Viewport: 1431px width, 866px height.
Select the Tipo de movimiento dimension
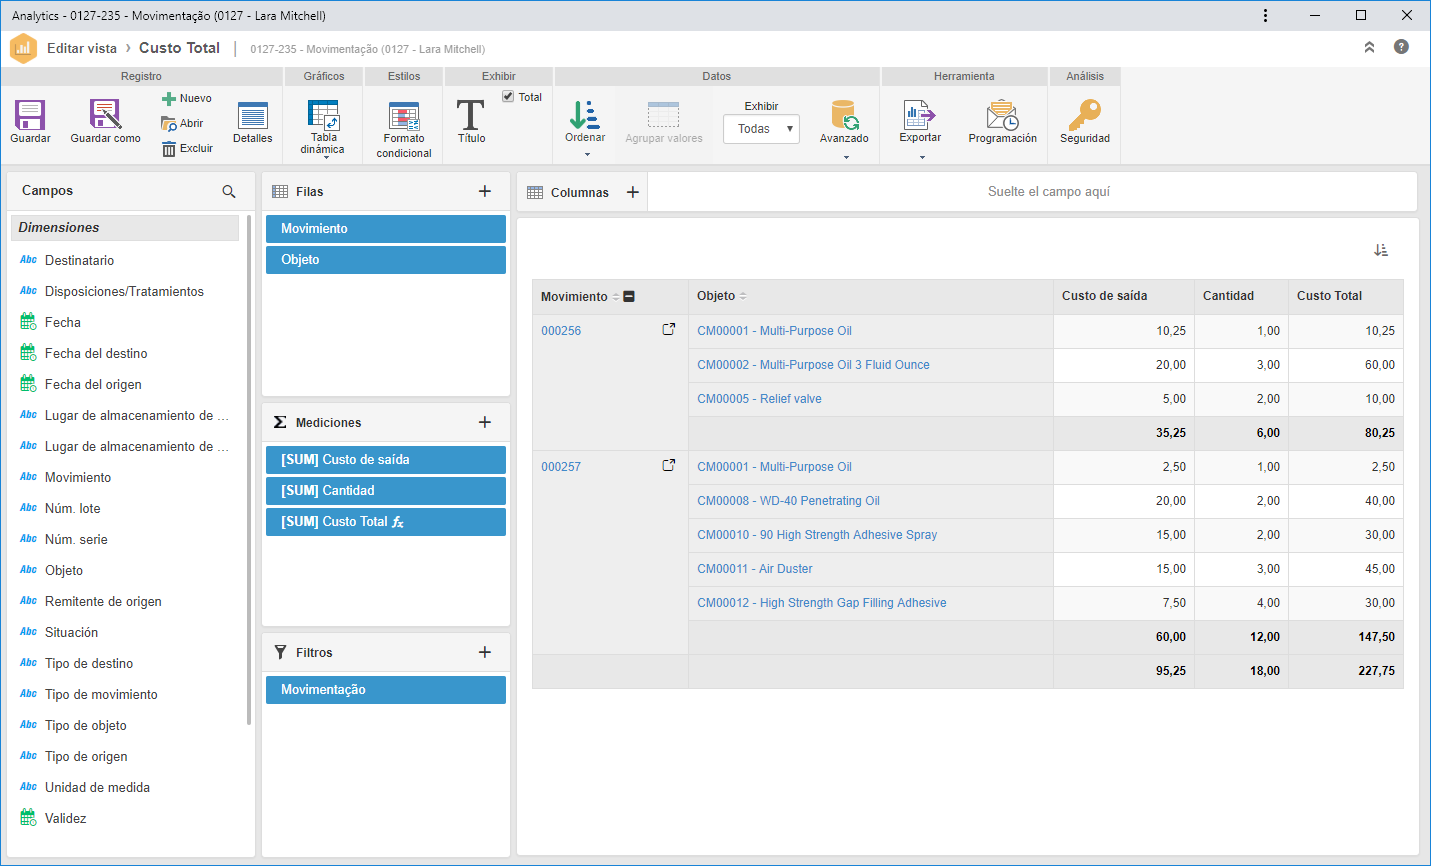101,694
